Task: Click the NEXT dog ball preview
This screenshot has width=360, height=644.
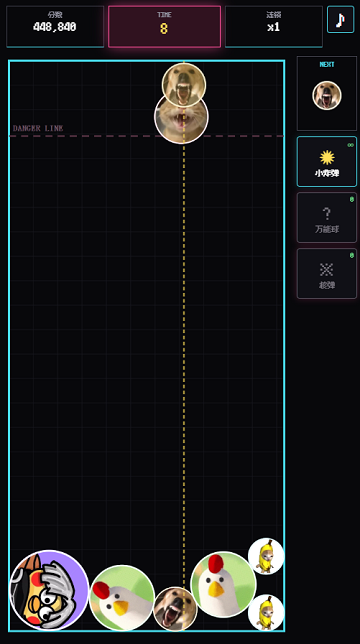Action: click(x=327, y=95)
